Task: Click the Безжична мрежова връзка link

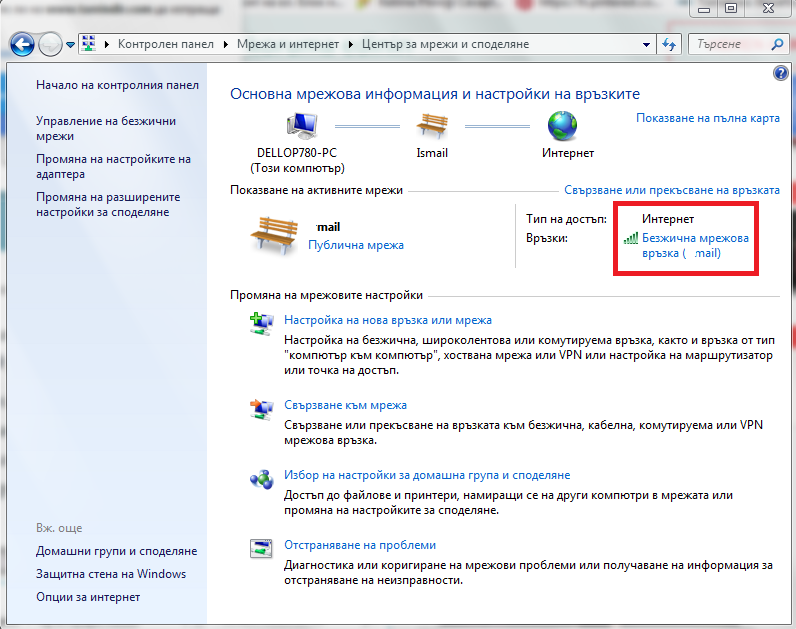Action: point(695,246)
